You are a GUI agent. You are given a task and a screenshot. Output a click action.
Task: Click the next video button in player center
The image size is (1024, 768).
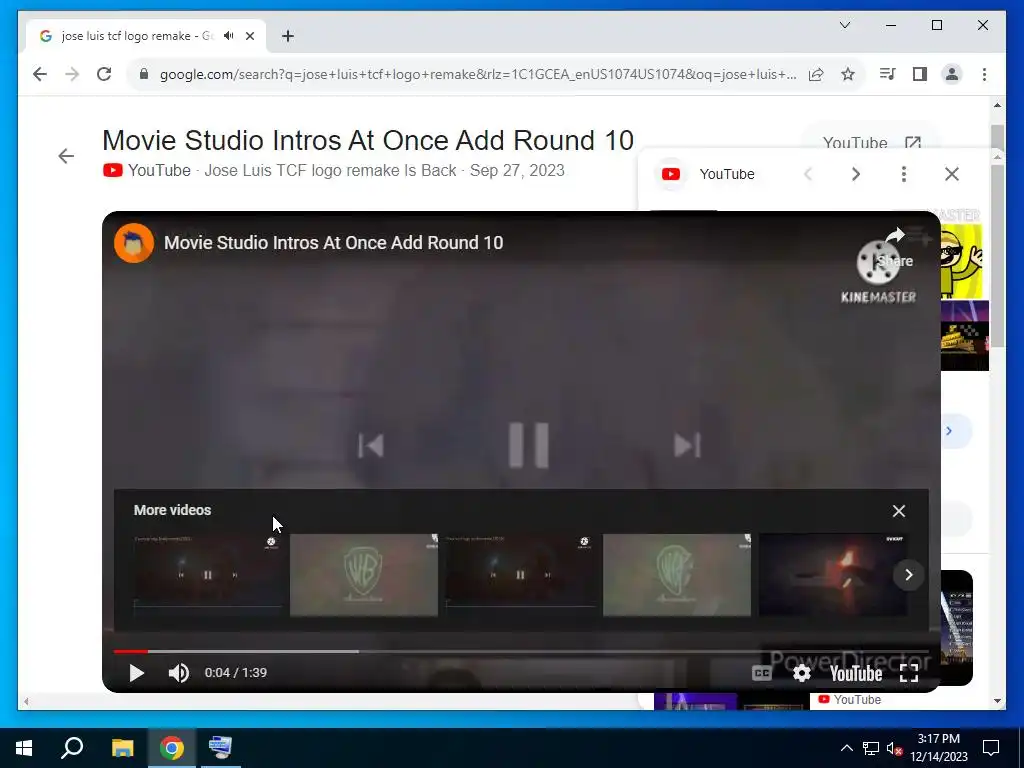[x=687, y=446]
